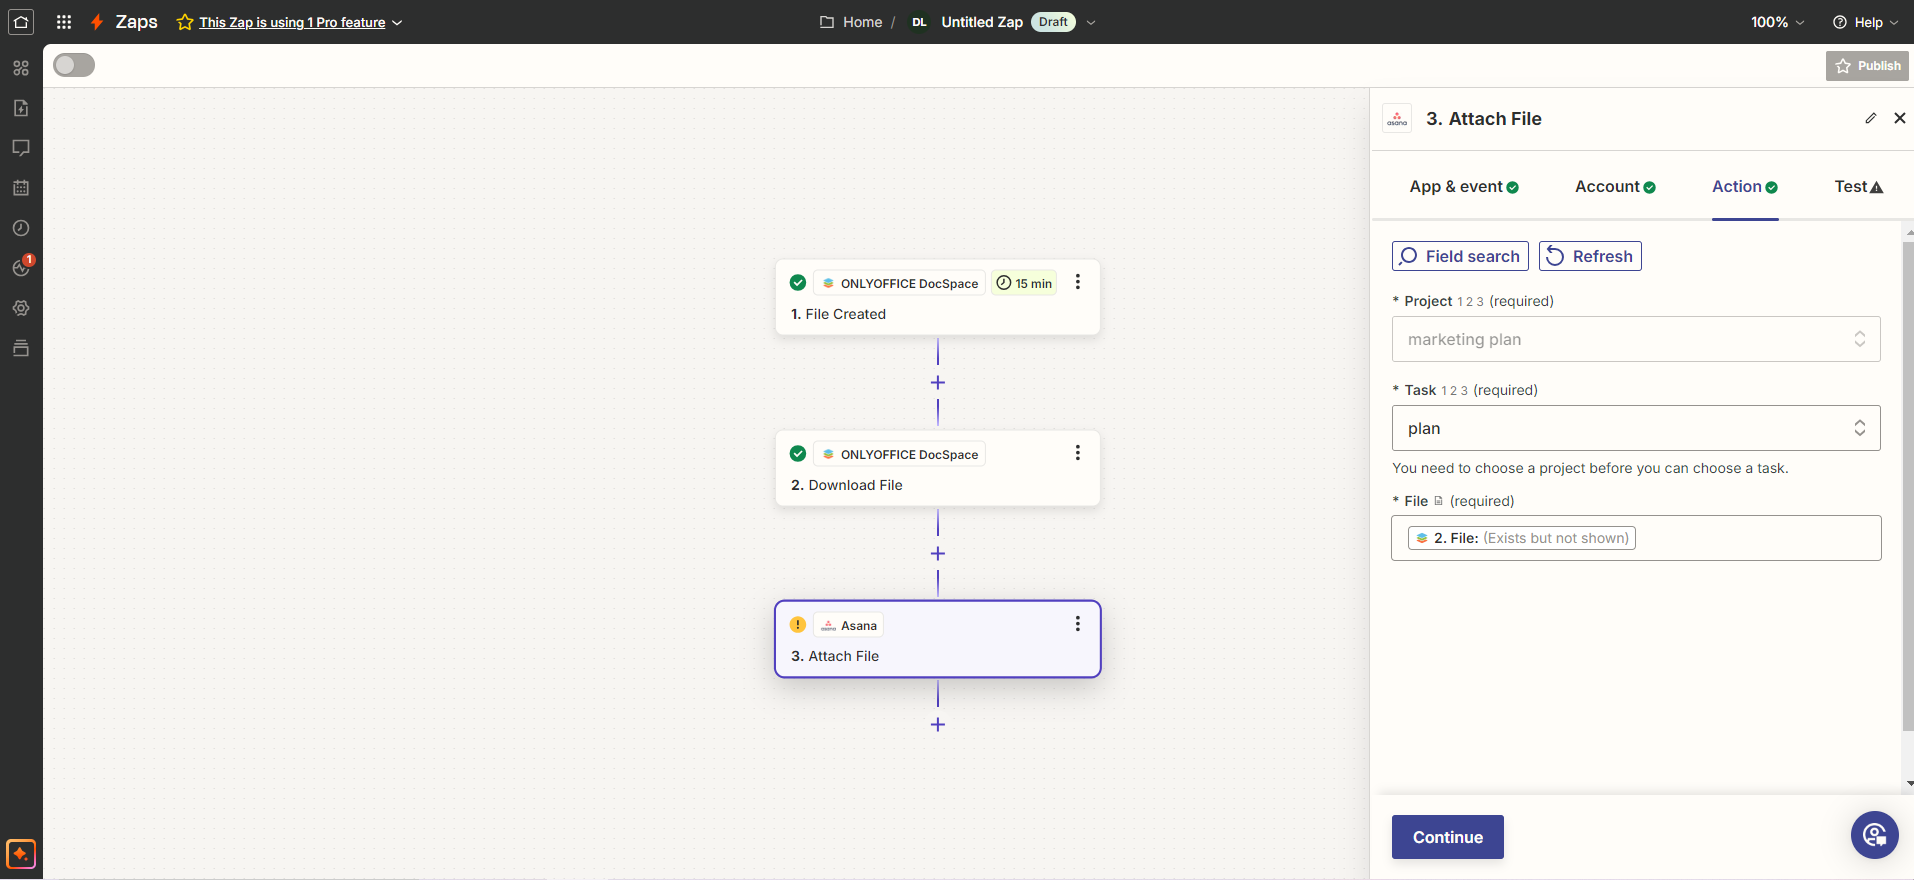The height and width of the screenshot is (880, 1914).
Task: Open the sidebar calendar icon
Action: pos(21,188)
